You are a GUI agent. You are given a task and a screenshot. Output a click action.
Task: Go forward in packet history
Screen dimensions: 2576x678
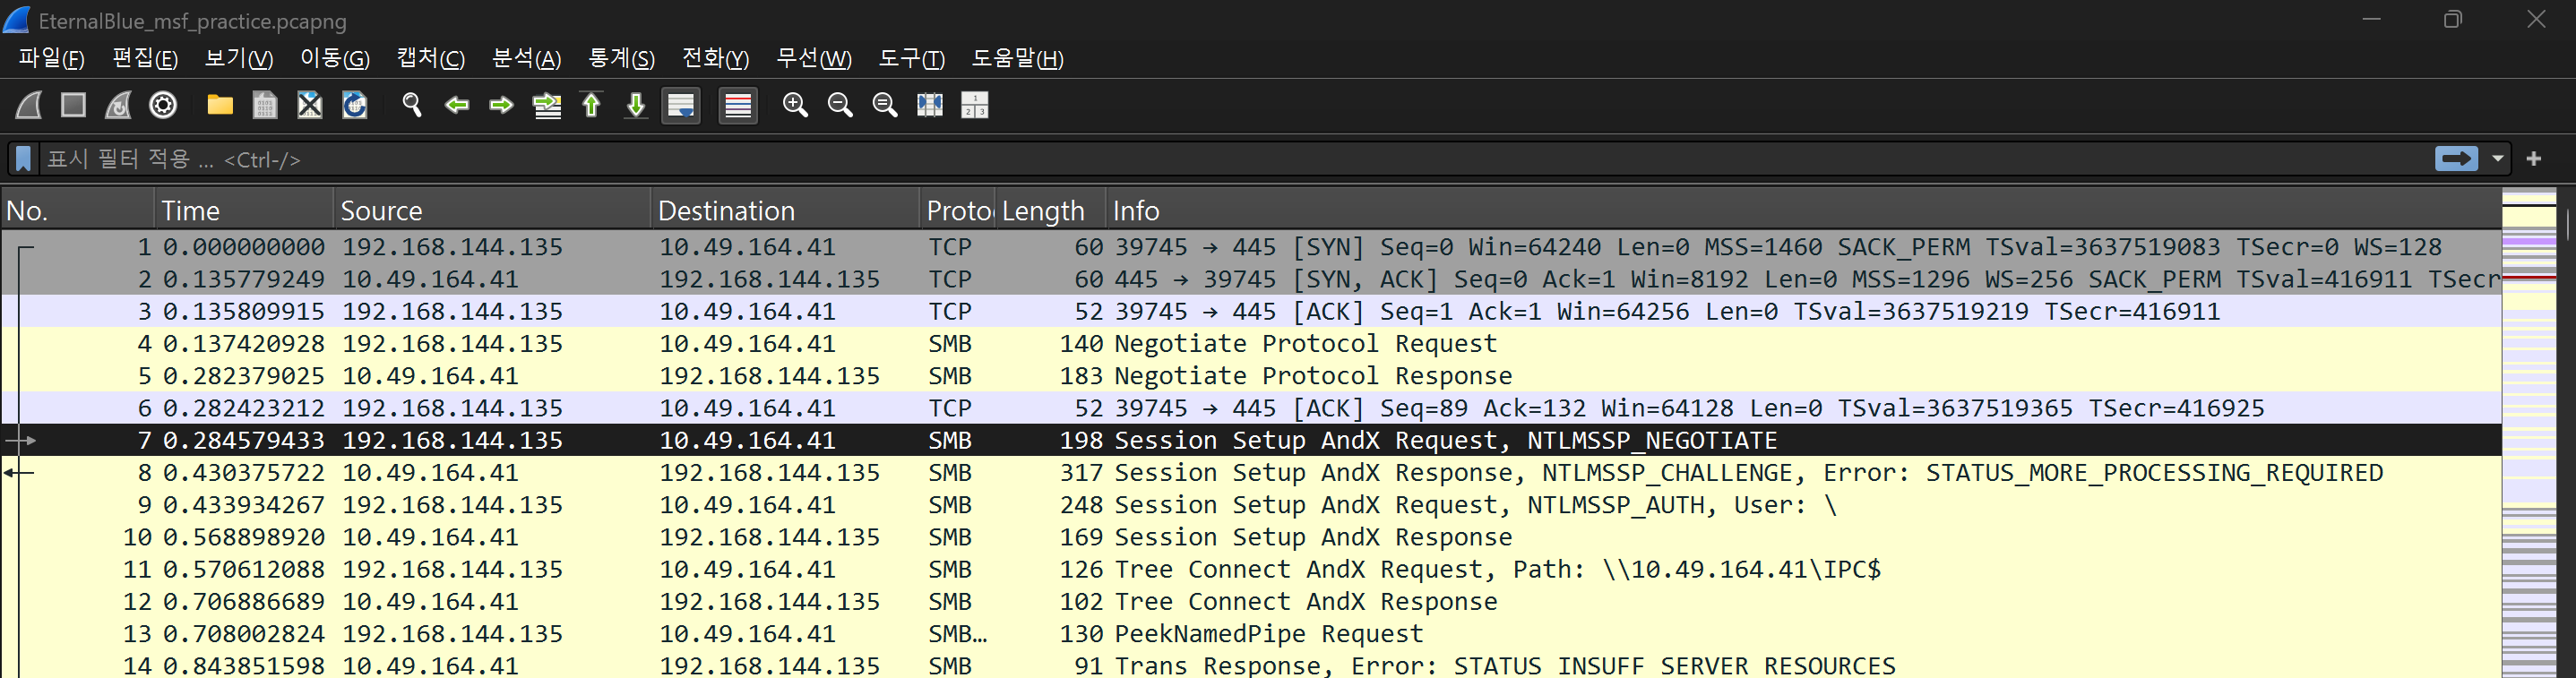[501, 105]
